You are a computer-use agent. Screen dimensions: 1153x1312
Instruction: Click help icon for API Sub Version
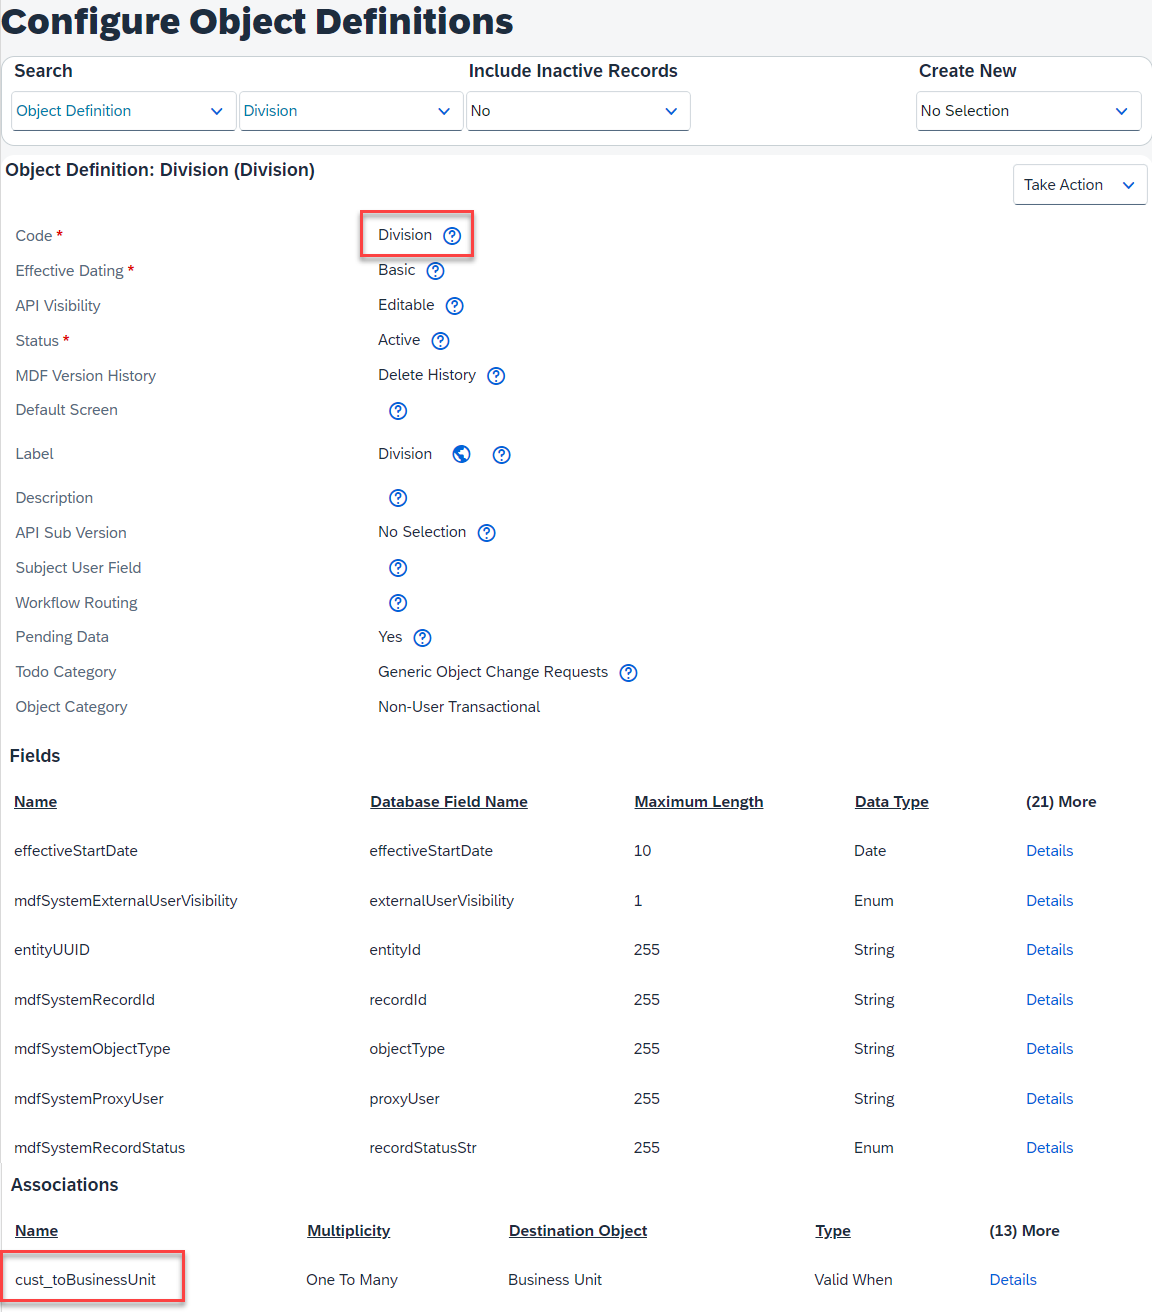pos(486,533)
